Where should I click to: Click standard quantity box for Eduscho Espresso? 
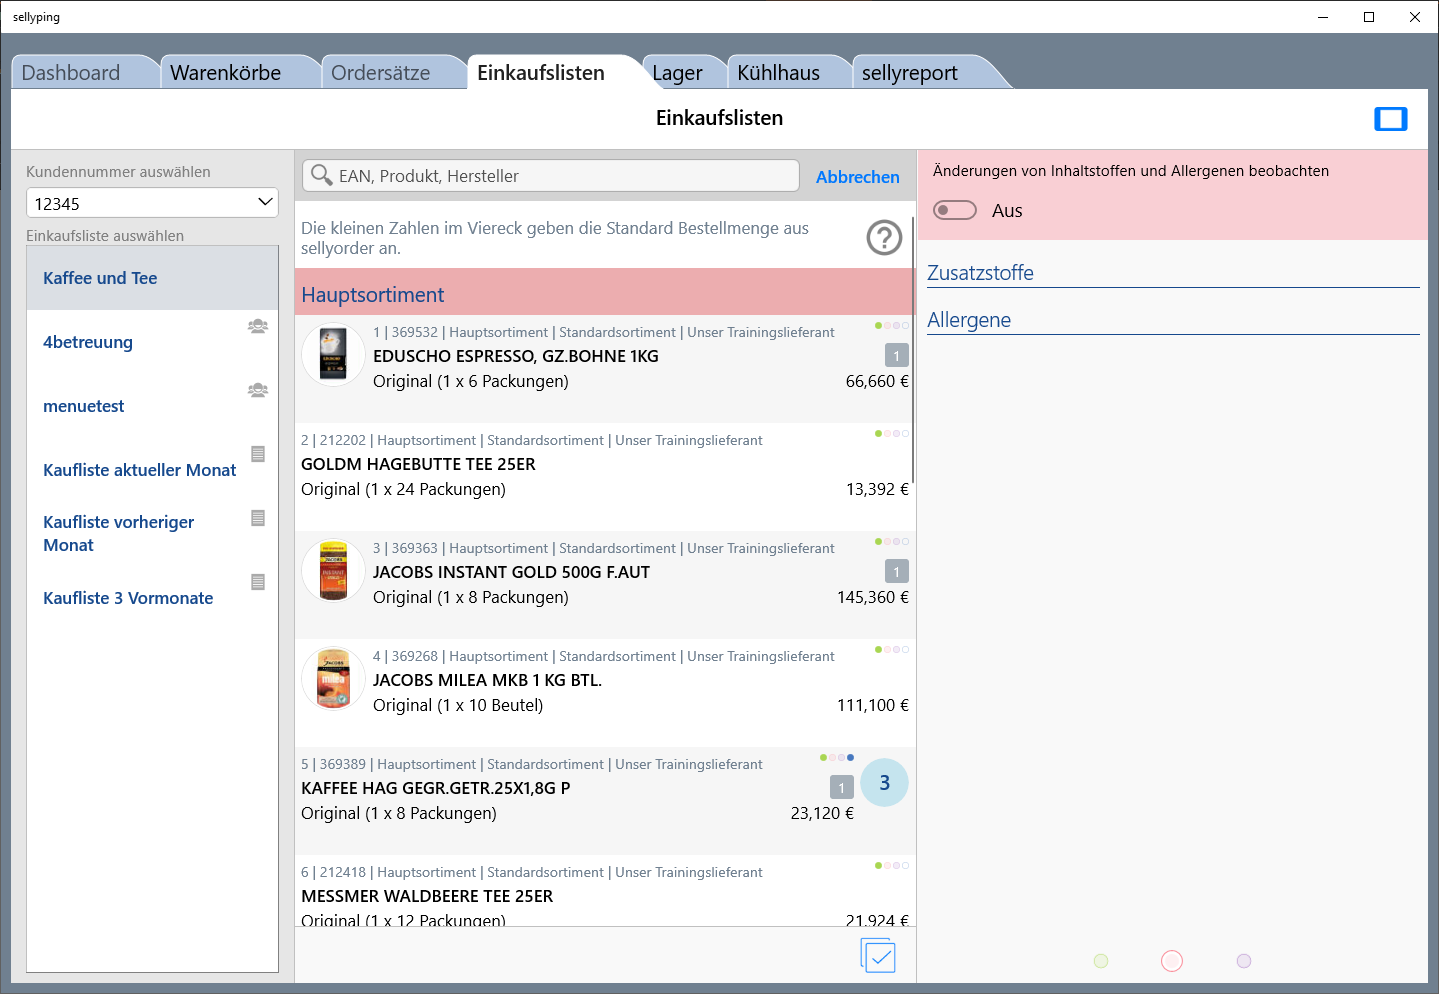(896, 356)
